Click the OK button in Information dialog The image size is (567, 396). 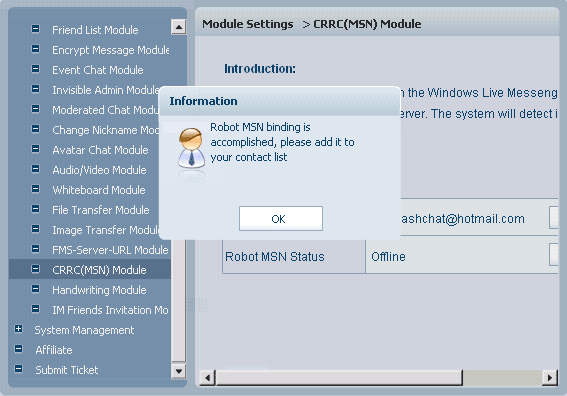coord(281,218)
